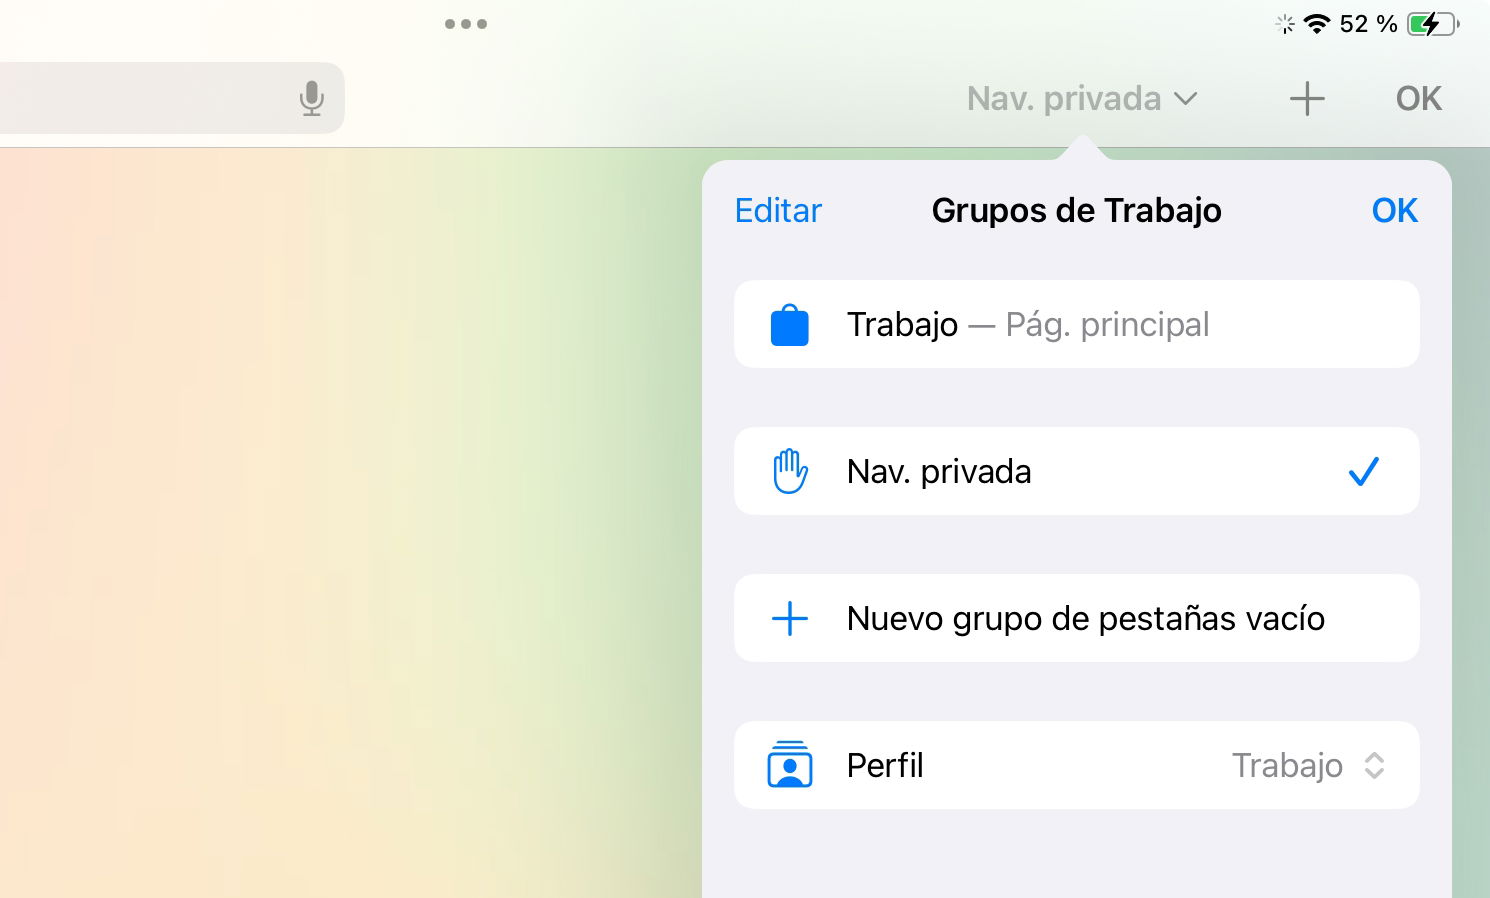The height and width of the screenshot is (898, 1490).
Task: Click the Perfil profile icon
Action: (x=790, y=765)
